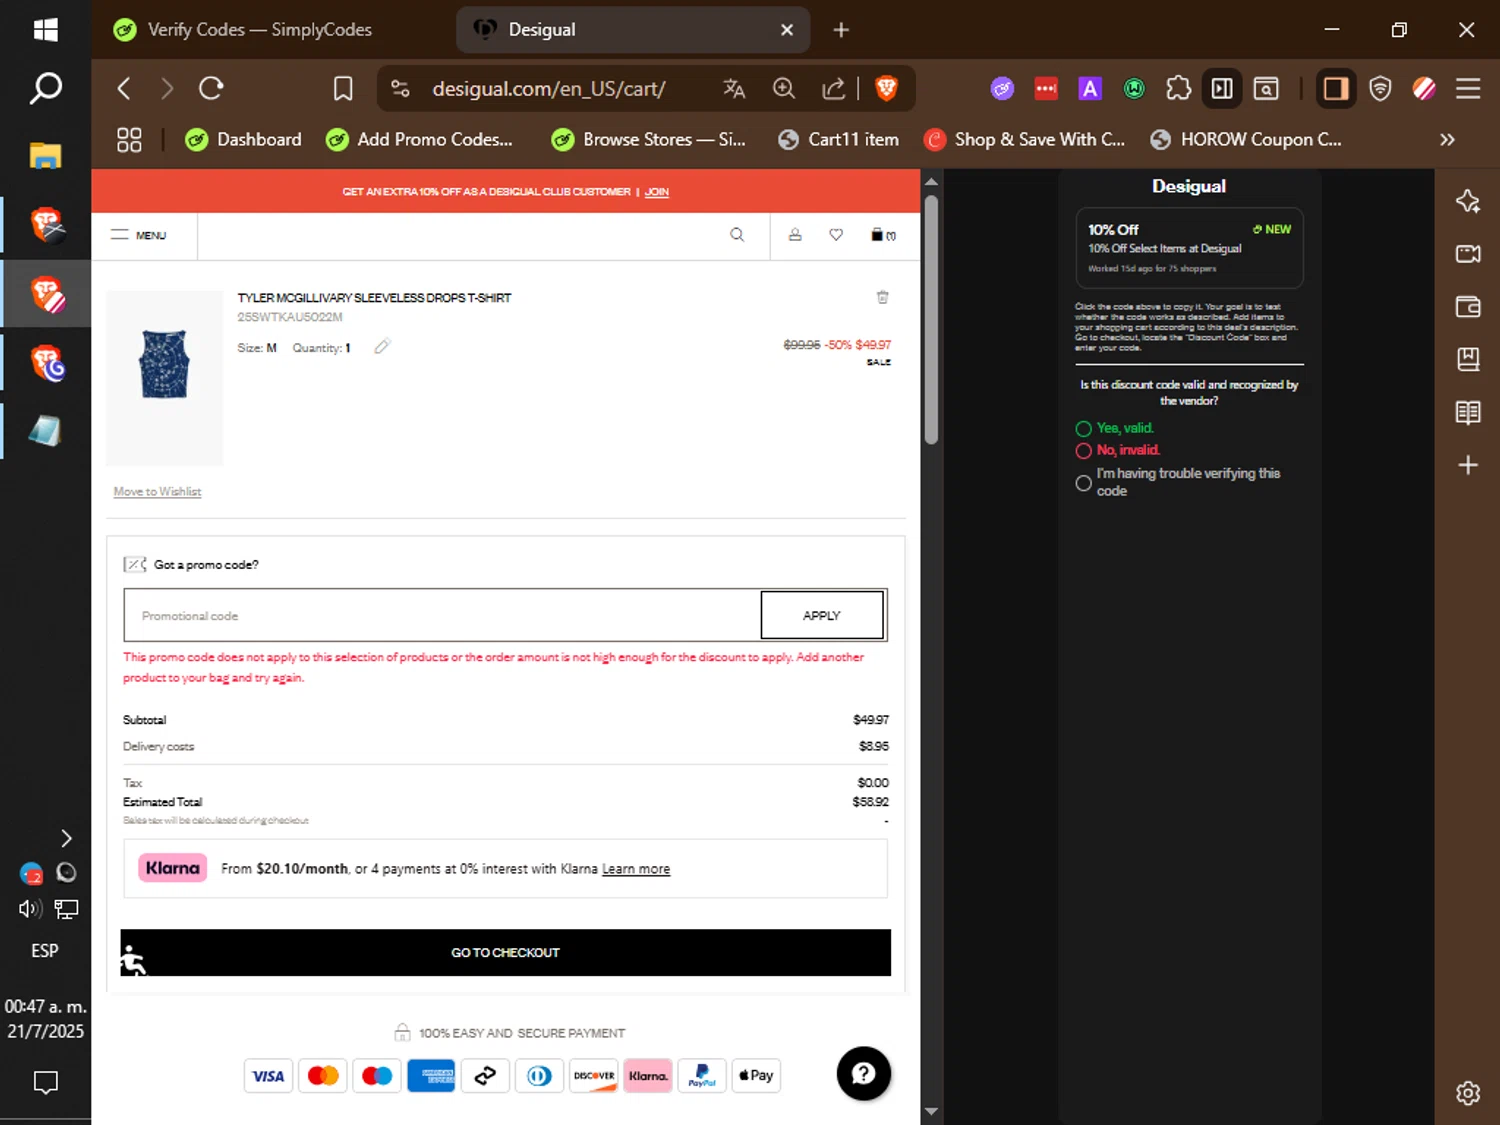Open the Add Promo Codes bookmark
Viewport: 1500px width, 1125px height.
419,140
